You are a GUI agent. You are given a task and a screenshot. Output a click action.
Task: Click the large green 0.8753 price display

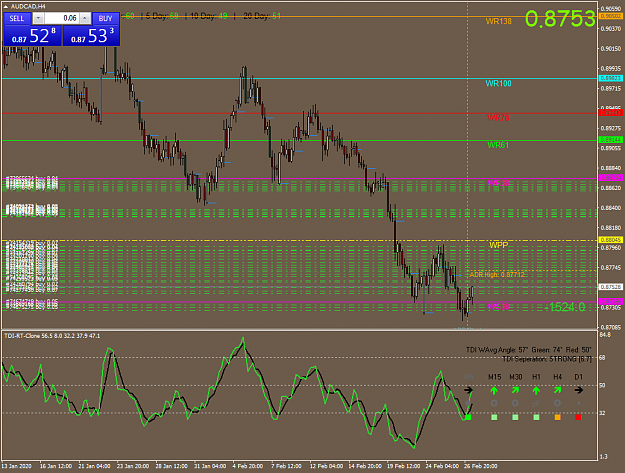(x=560, y=19)
